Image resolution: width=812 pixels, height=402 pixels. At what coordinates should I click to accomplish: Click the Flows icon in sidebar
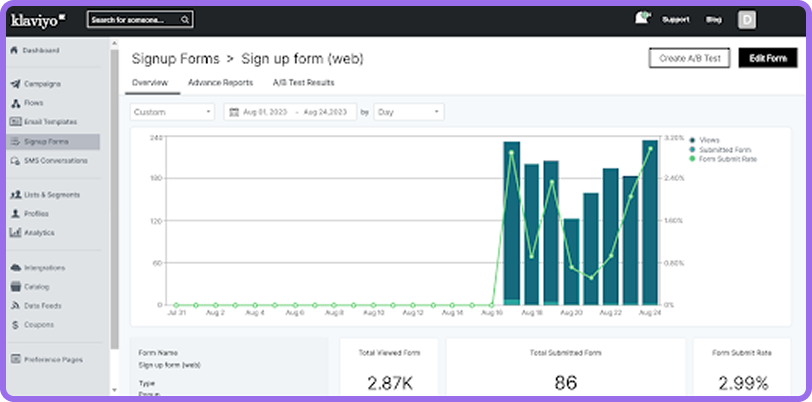point(15,103)
